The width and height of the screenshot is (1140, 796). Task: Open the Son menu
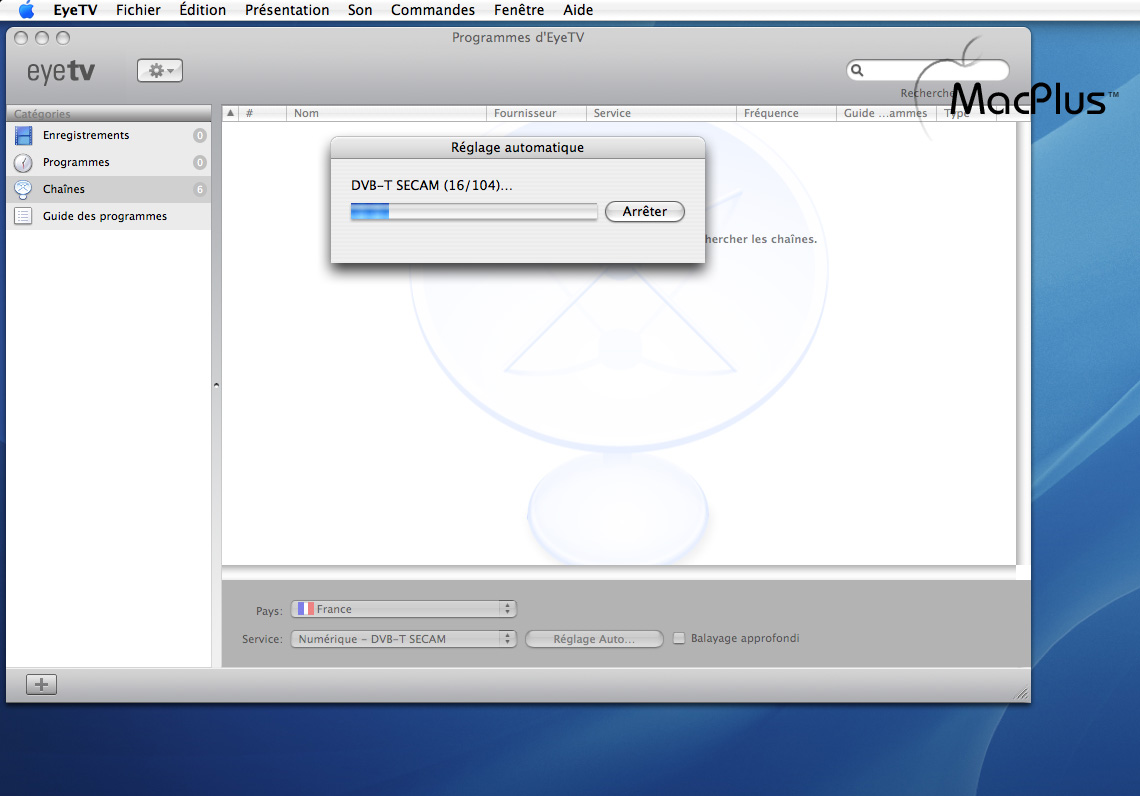click(x=360, y=10)
